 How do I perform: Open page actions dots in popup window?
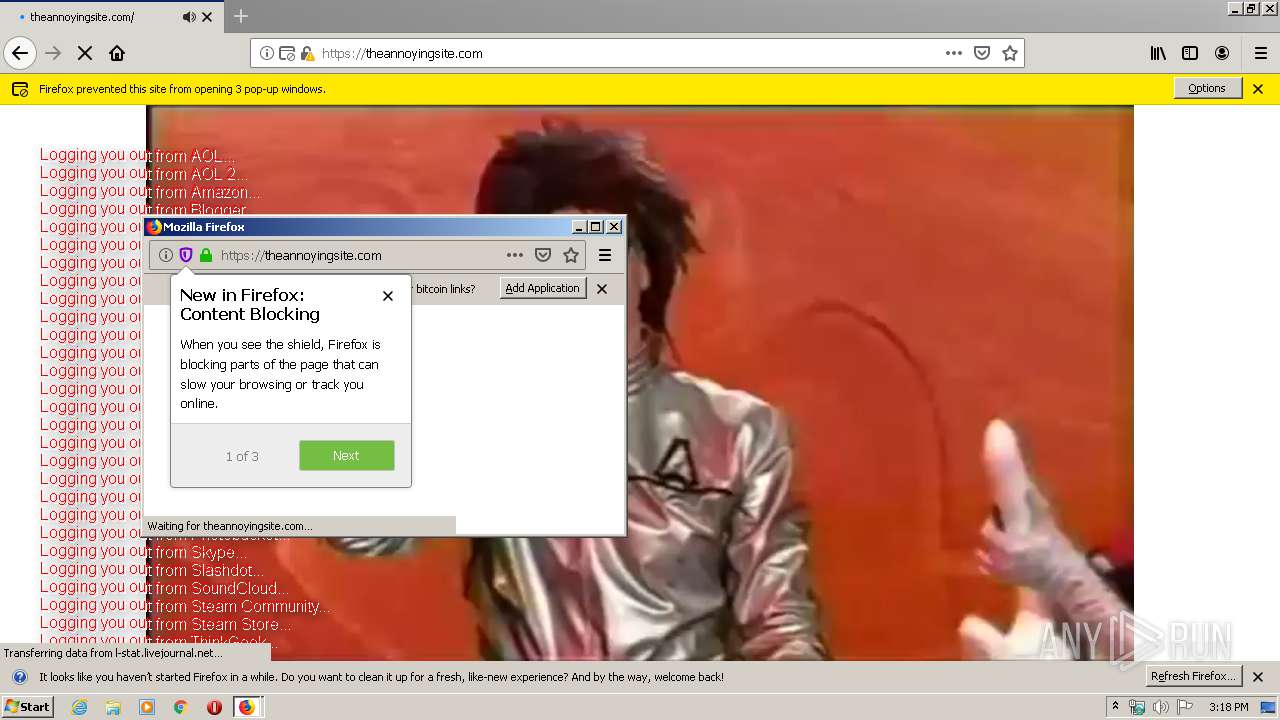tap(515, 255)
